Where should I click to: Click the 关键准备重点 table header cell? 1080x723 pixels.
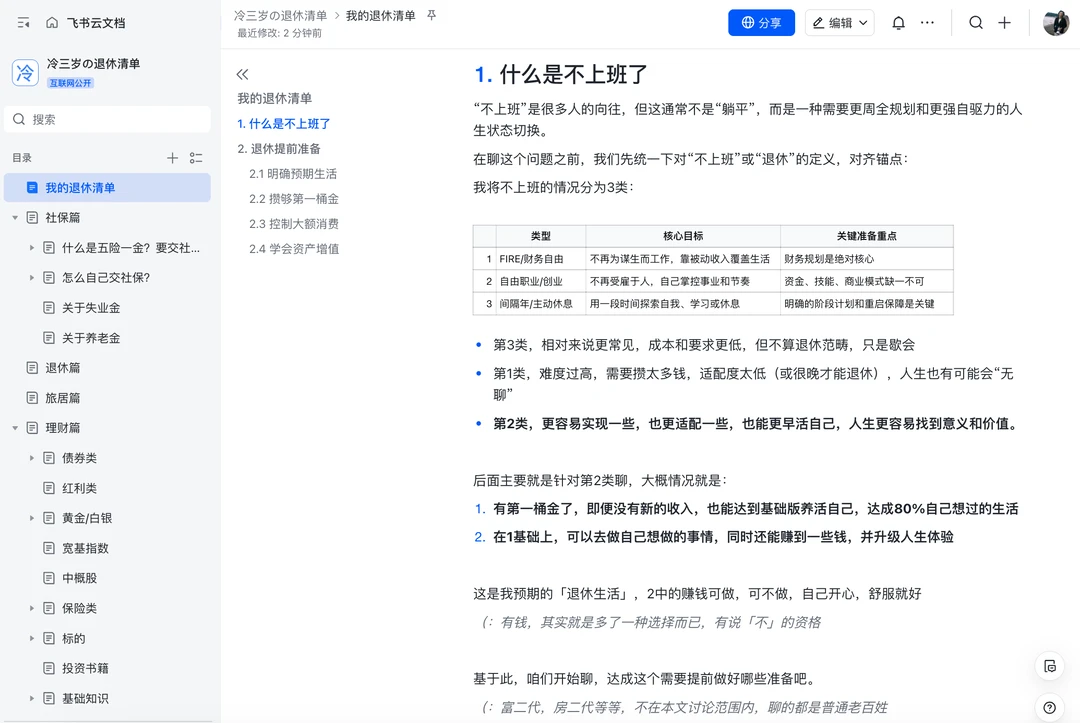coord(866,236)
